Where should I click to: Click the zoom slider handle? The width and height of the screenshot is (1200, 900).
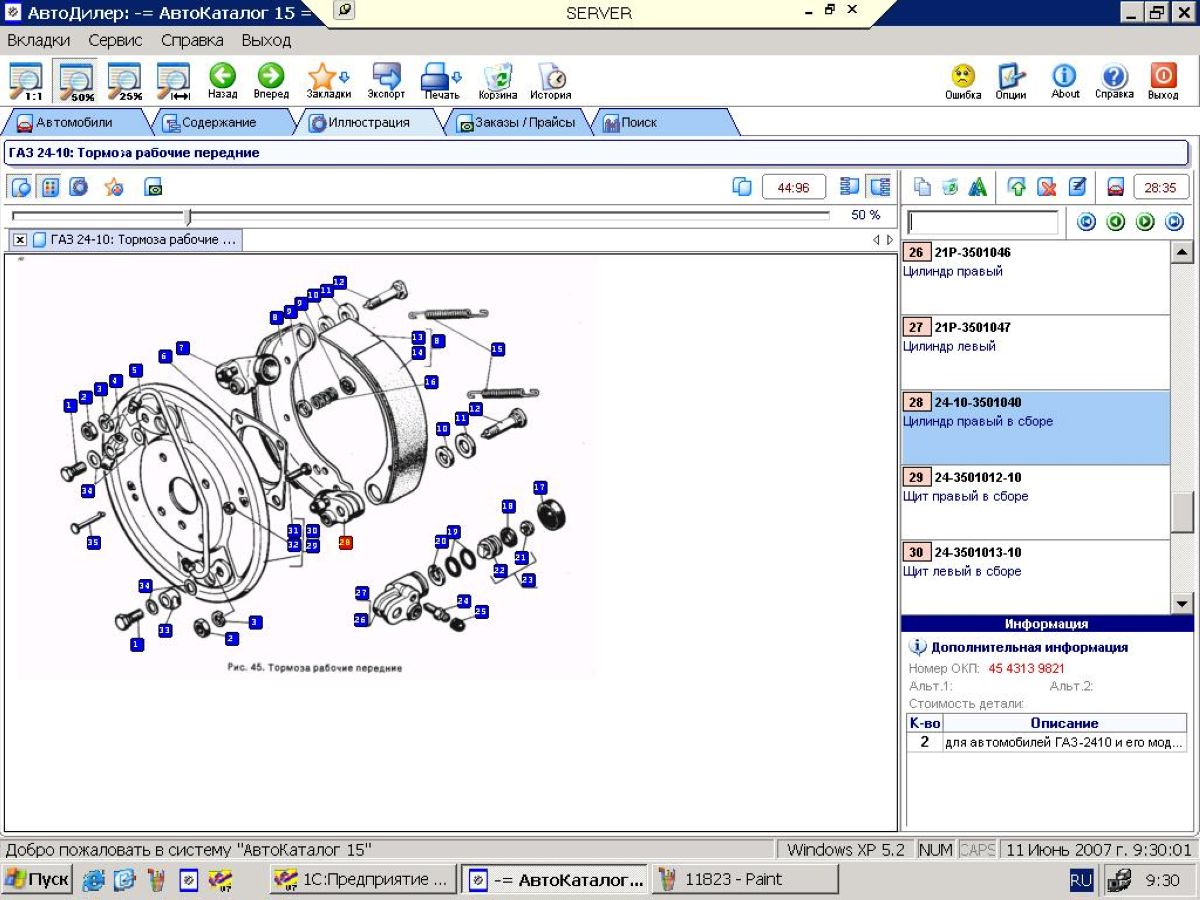[187, 216]
